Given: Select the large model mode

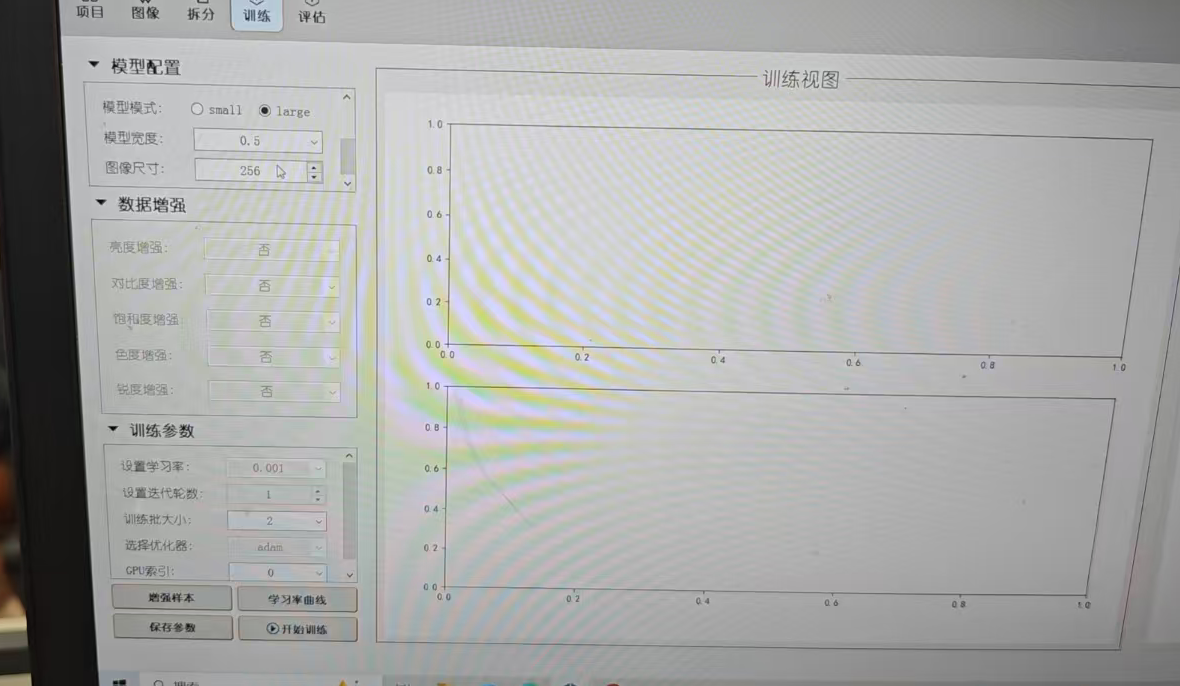Looking at the screenshot, I should [265, 111].
